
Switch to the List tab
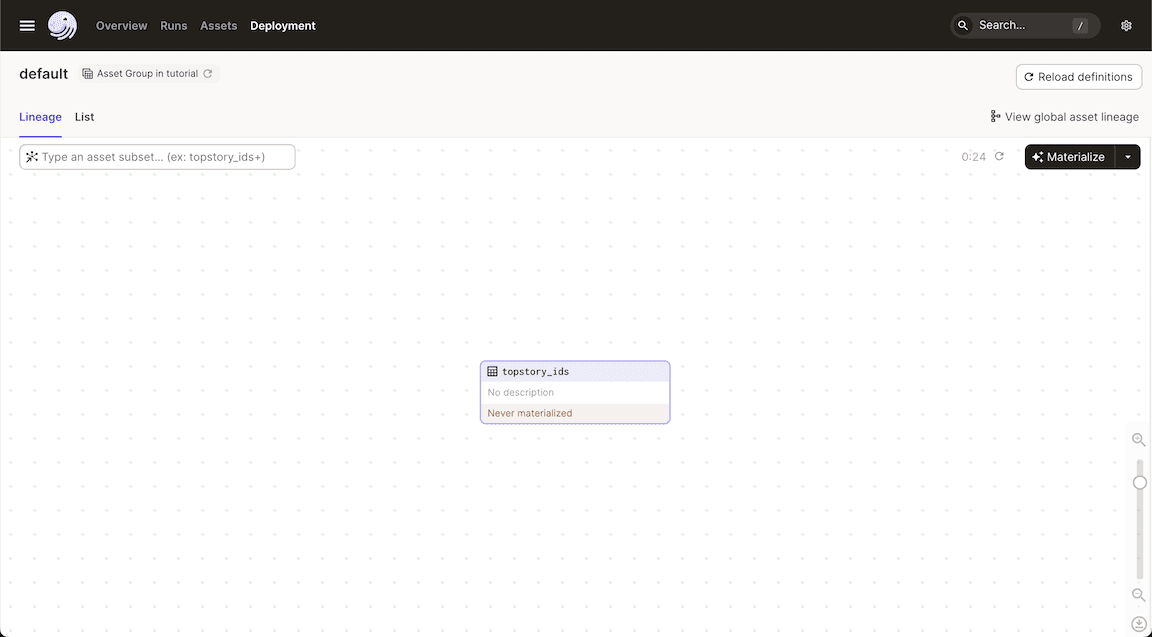(x=84, y=117)
